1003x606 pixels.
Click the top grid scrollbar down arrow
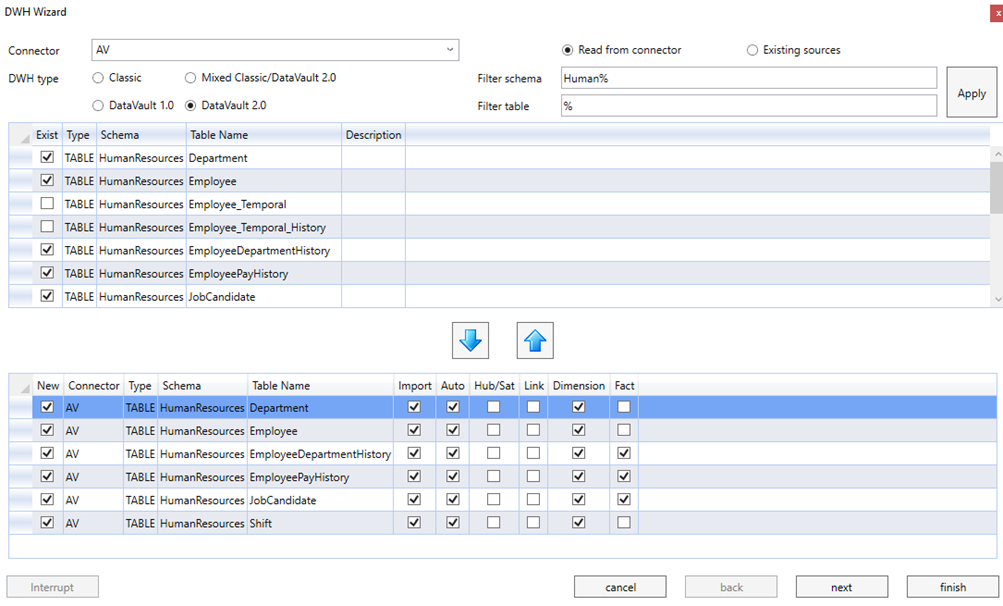coord(997,299)
